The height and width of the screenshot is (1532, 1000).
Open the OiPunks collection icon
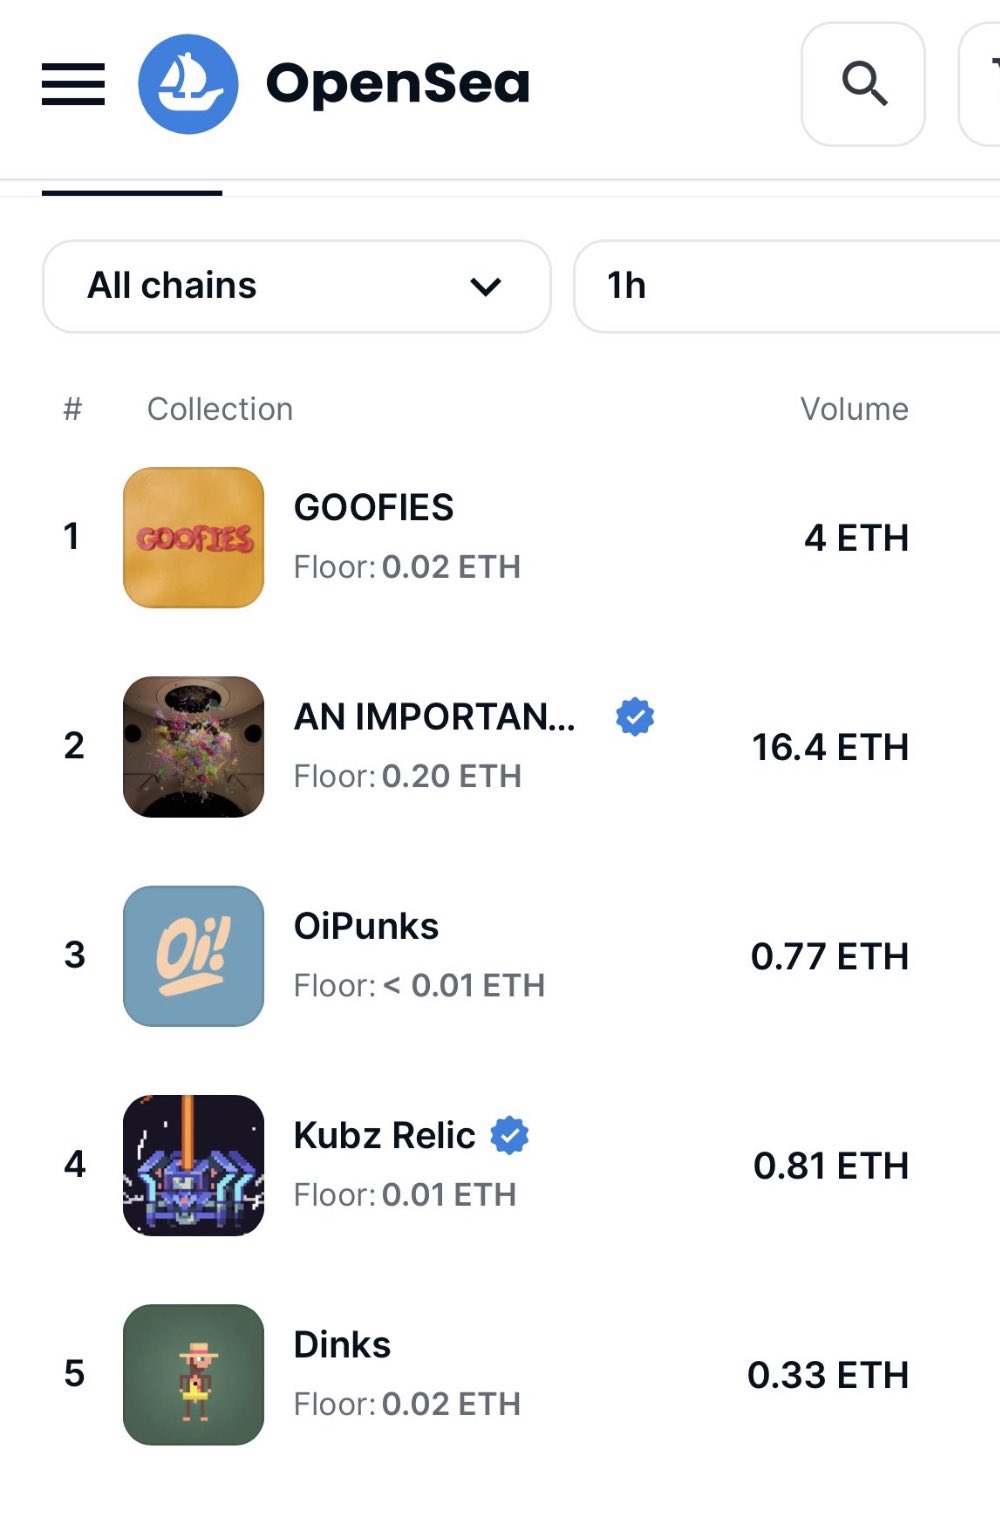pyautogui.click(x=194, y=956)
